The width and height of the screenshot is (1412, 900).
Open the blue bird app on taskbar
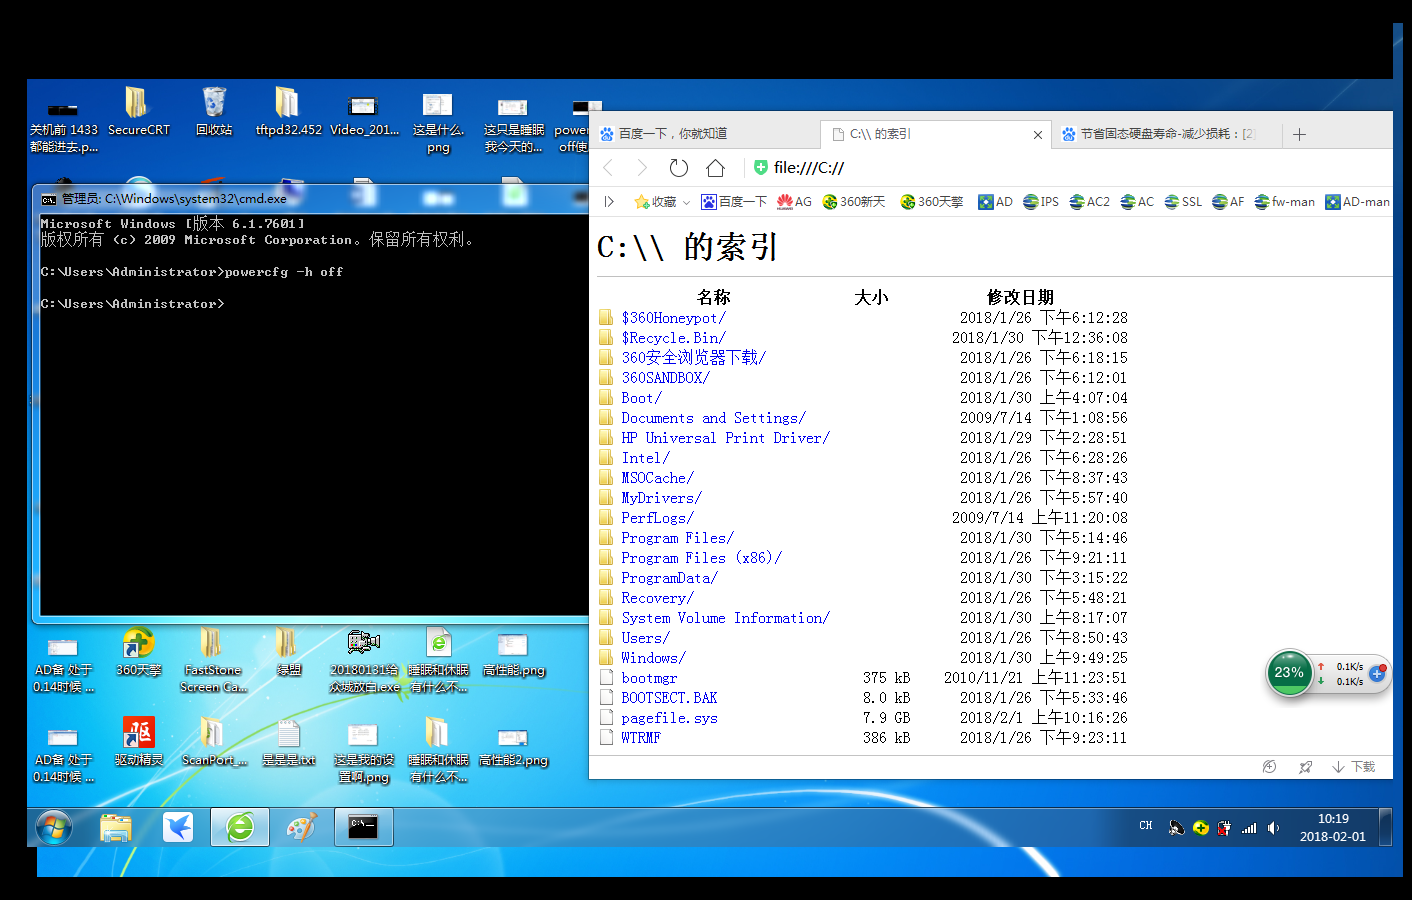point(178,828)
